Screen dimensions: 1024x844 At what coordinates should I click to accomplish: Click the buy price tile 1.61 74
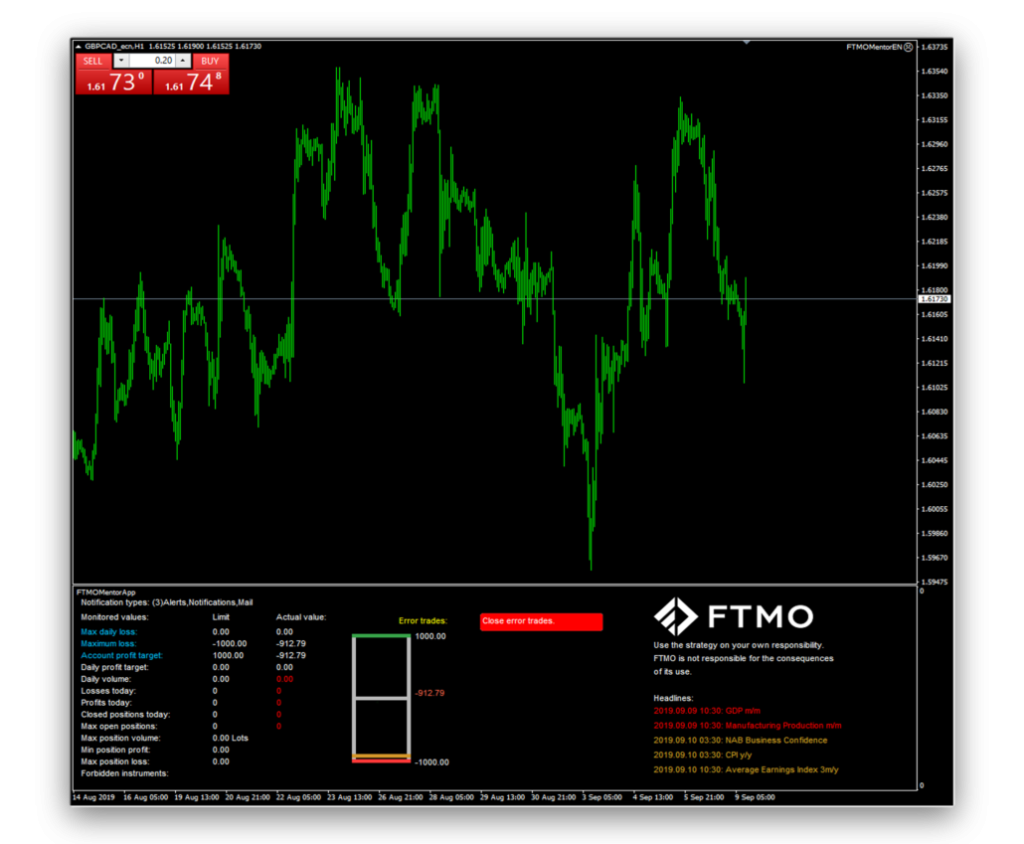pos(191,83)
